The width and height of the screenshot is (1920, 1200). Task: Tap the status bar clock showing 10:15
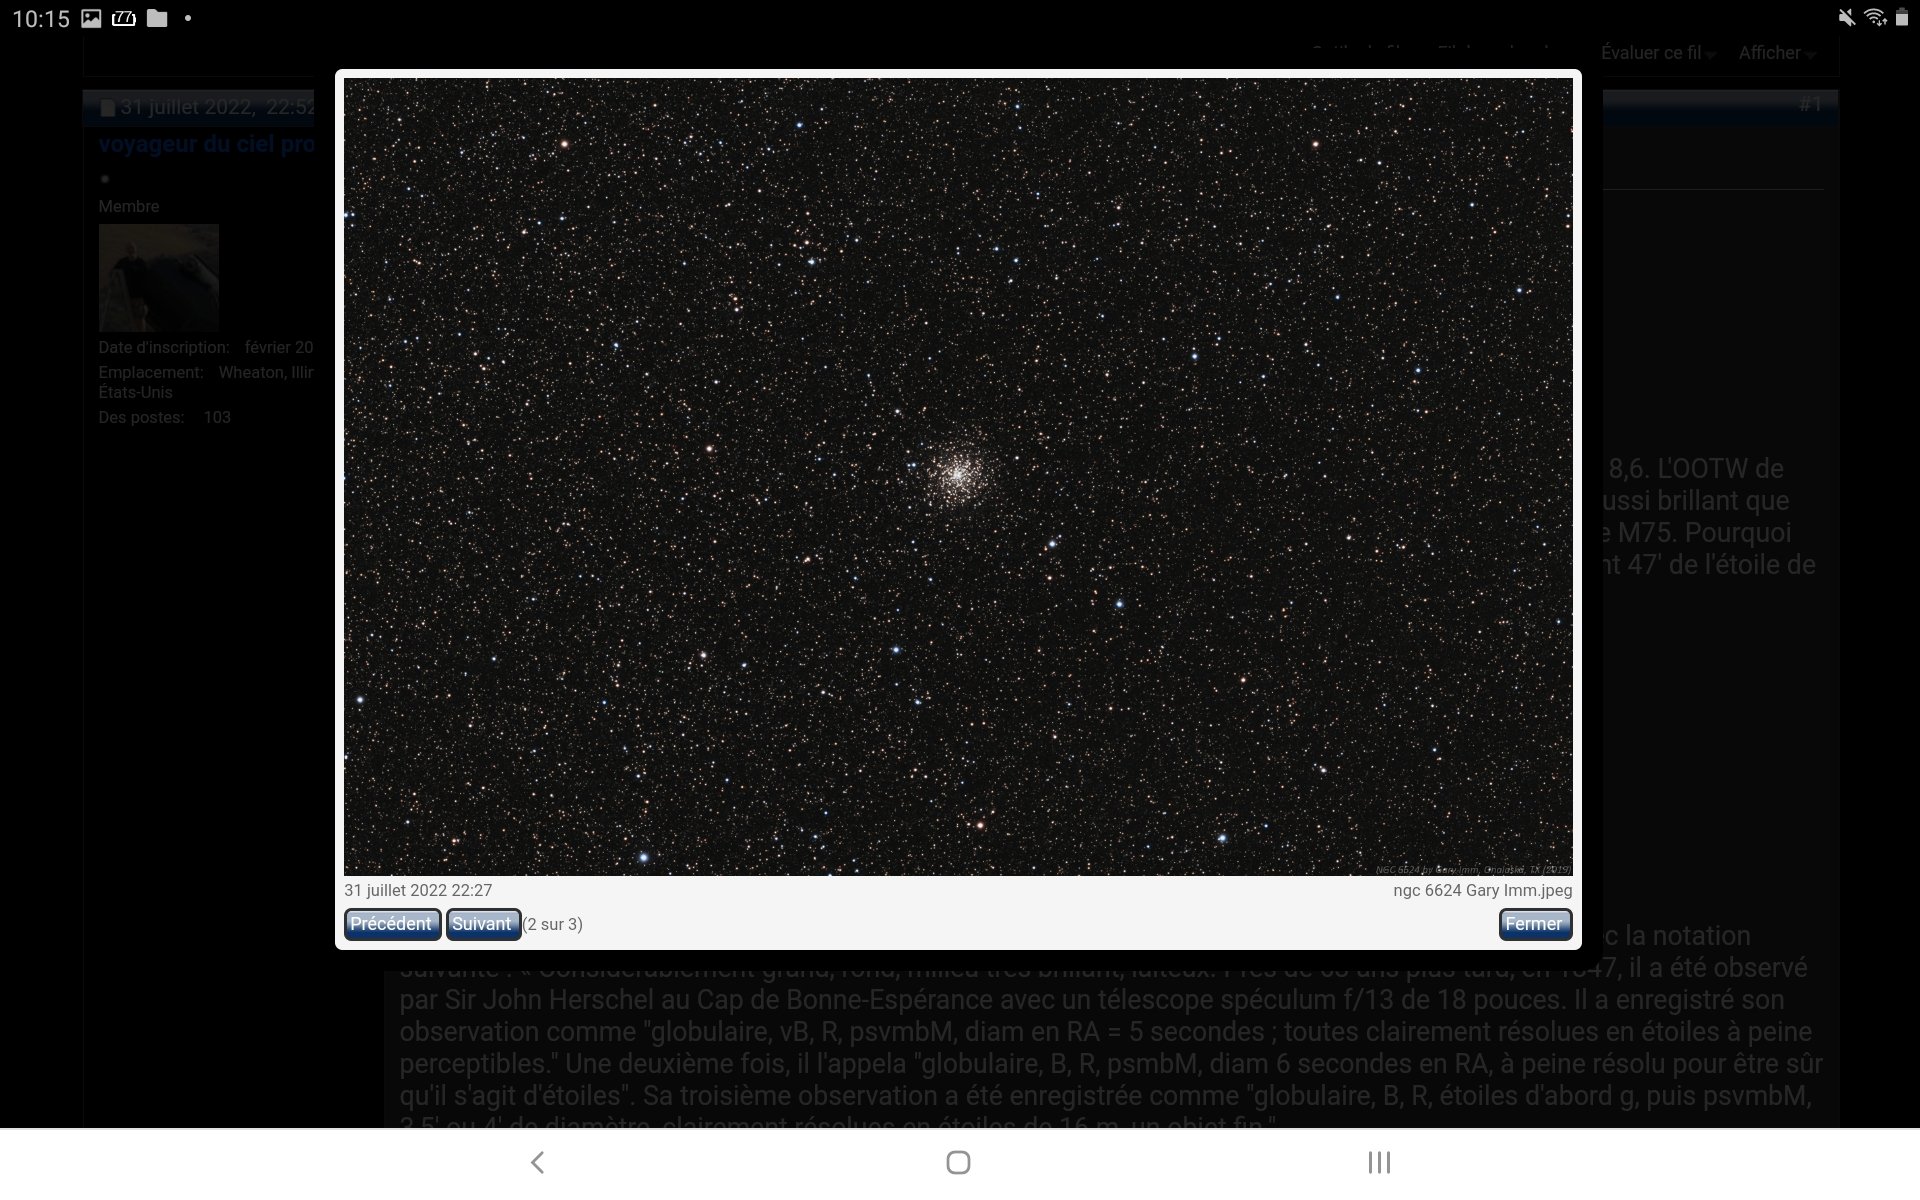click(41, 18)
